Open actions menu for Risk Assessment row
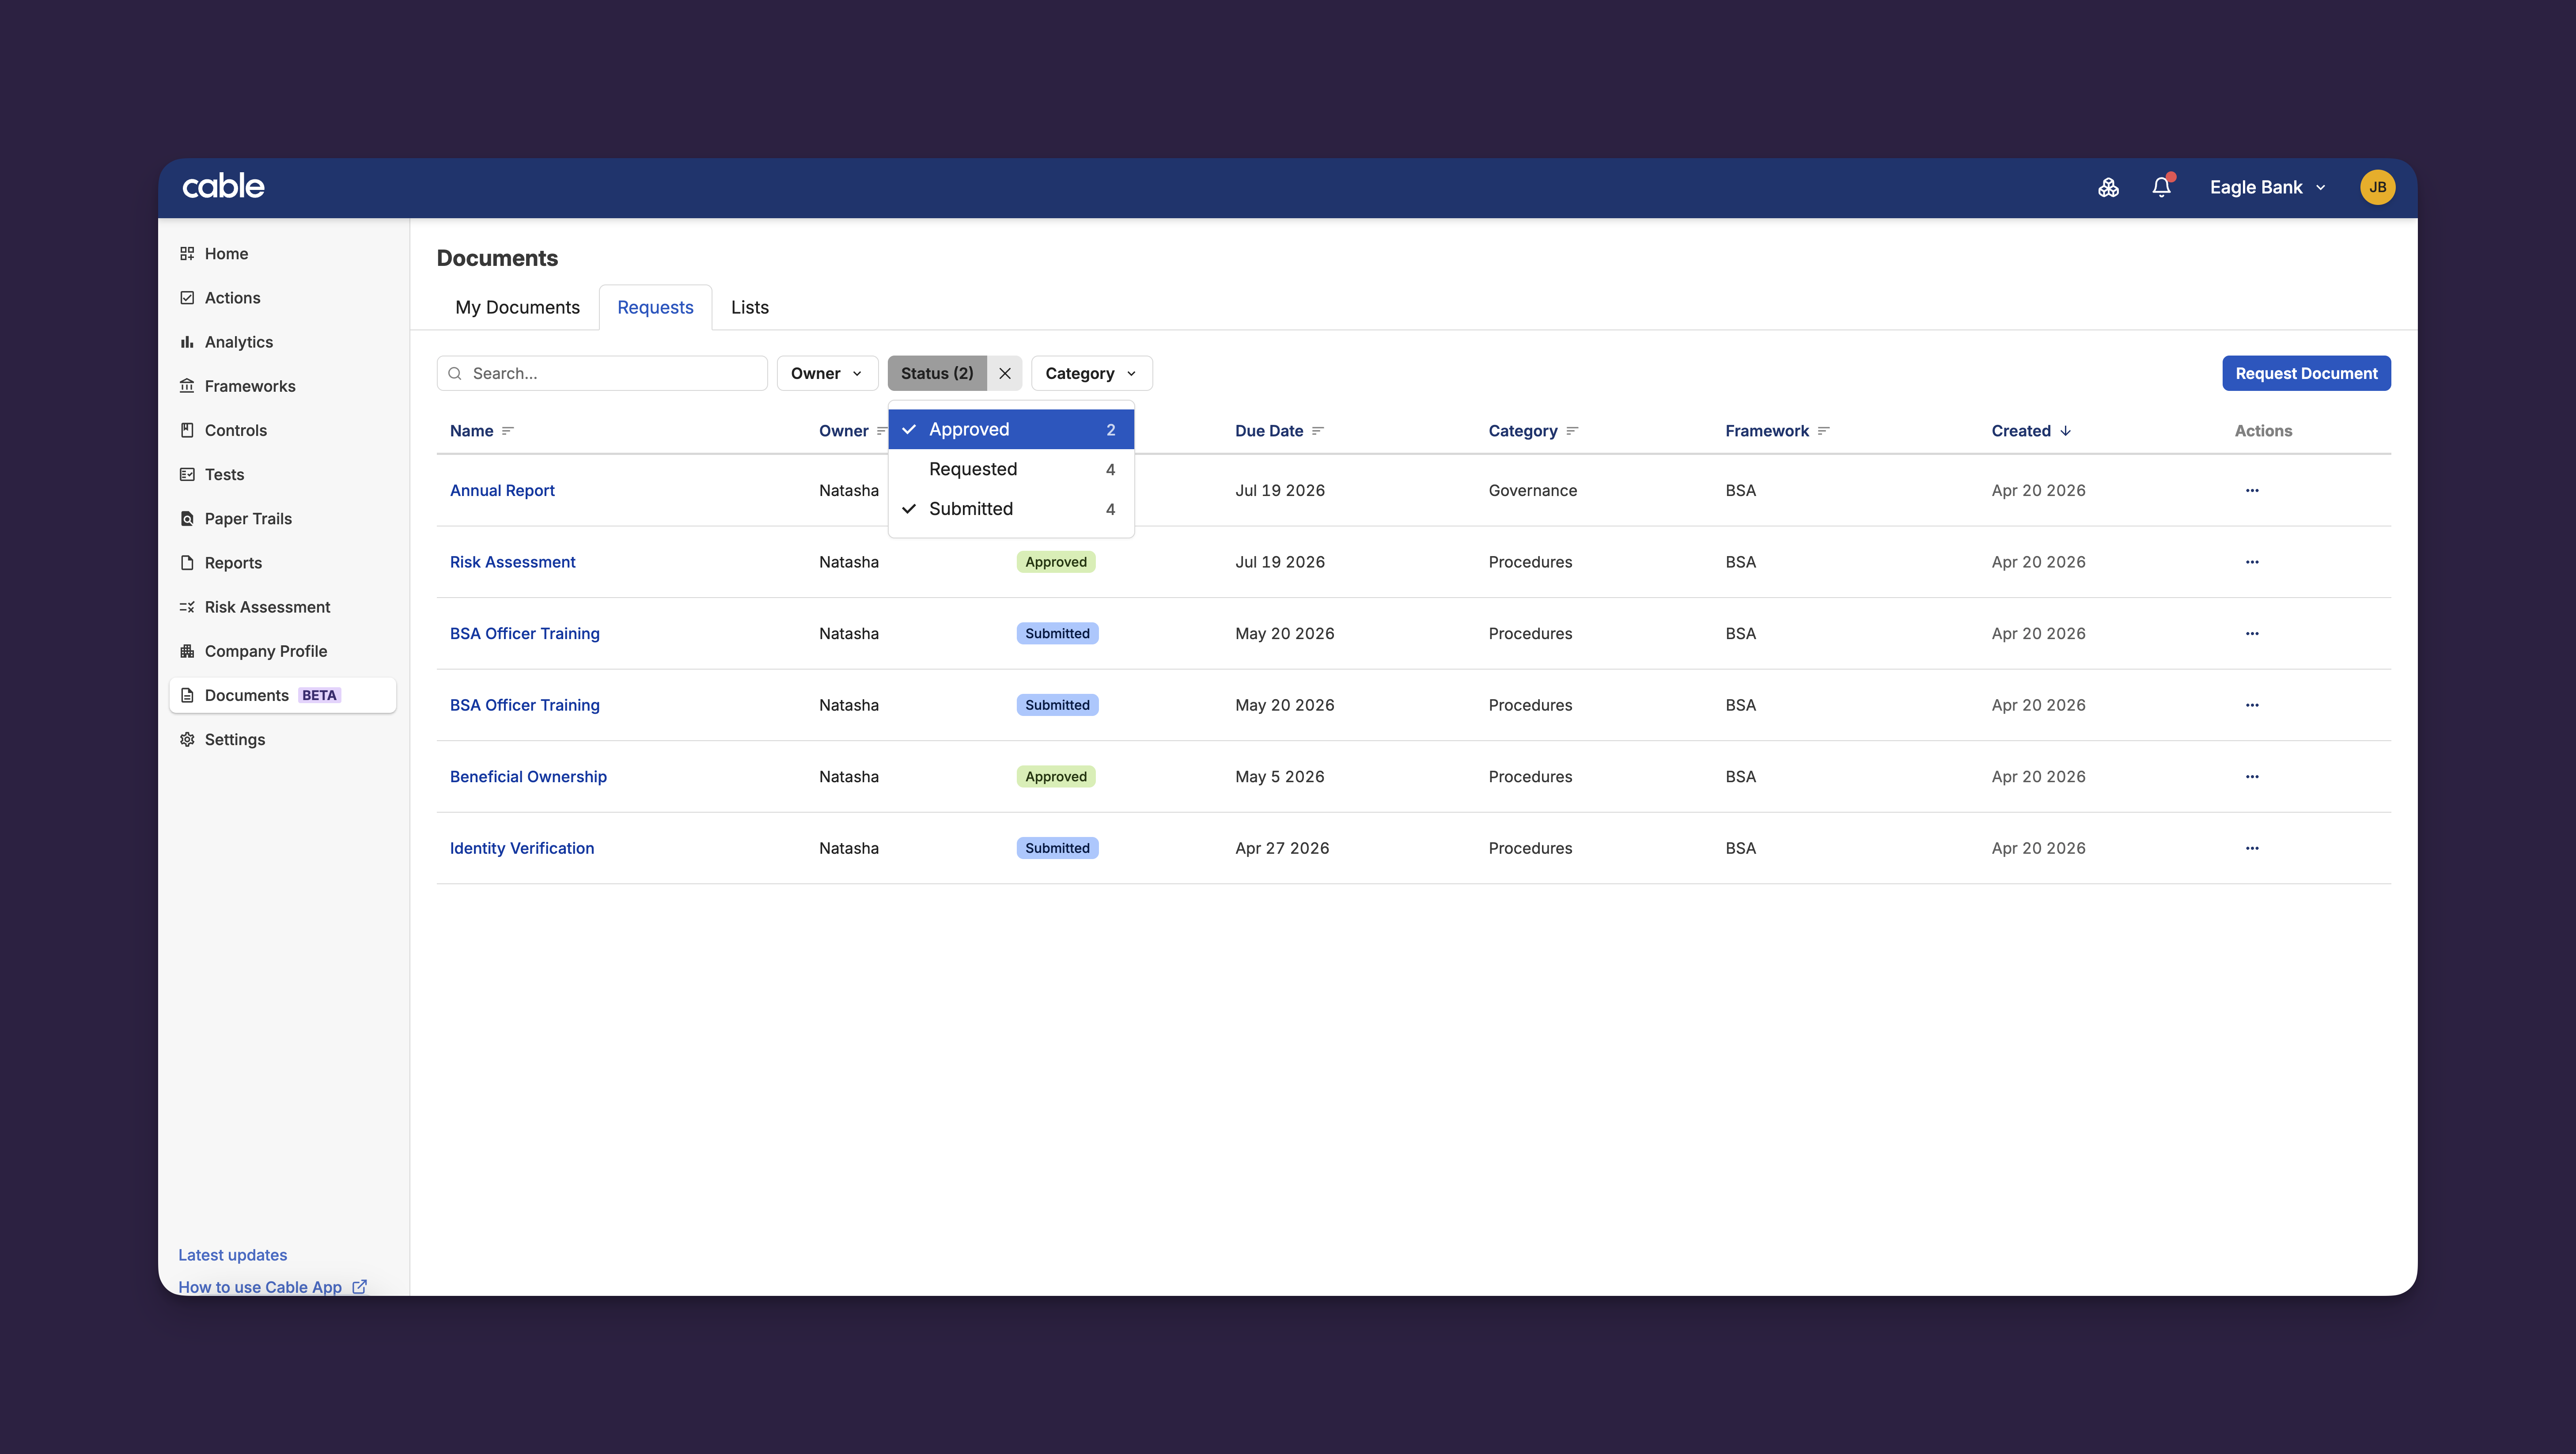Screen dimensions: 2576x1454 (x=2252, y=562)
